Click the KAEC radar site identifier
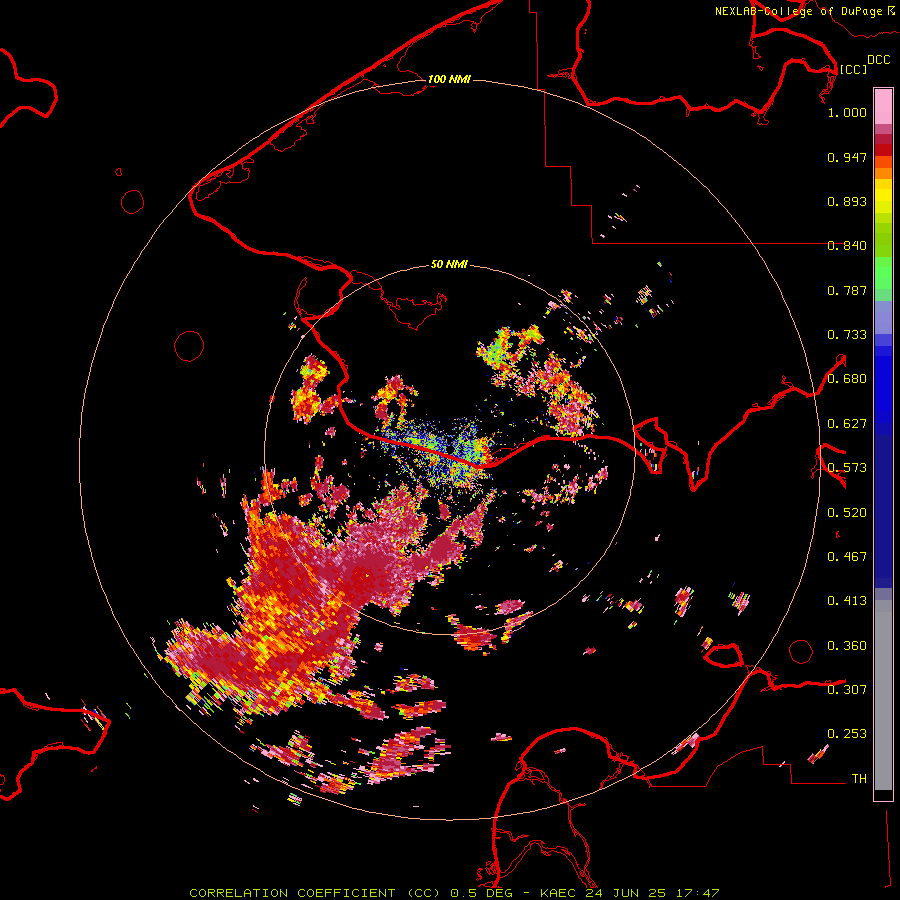Screen dimensions: 900x900 557,893
